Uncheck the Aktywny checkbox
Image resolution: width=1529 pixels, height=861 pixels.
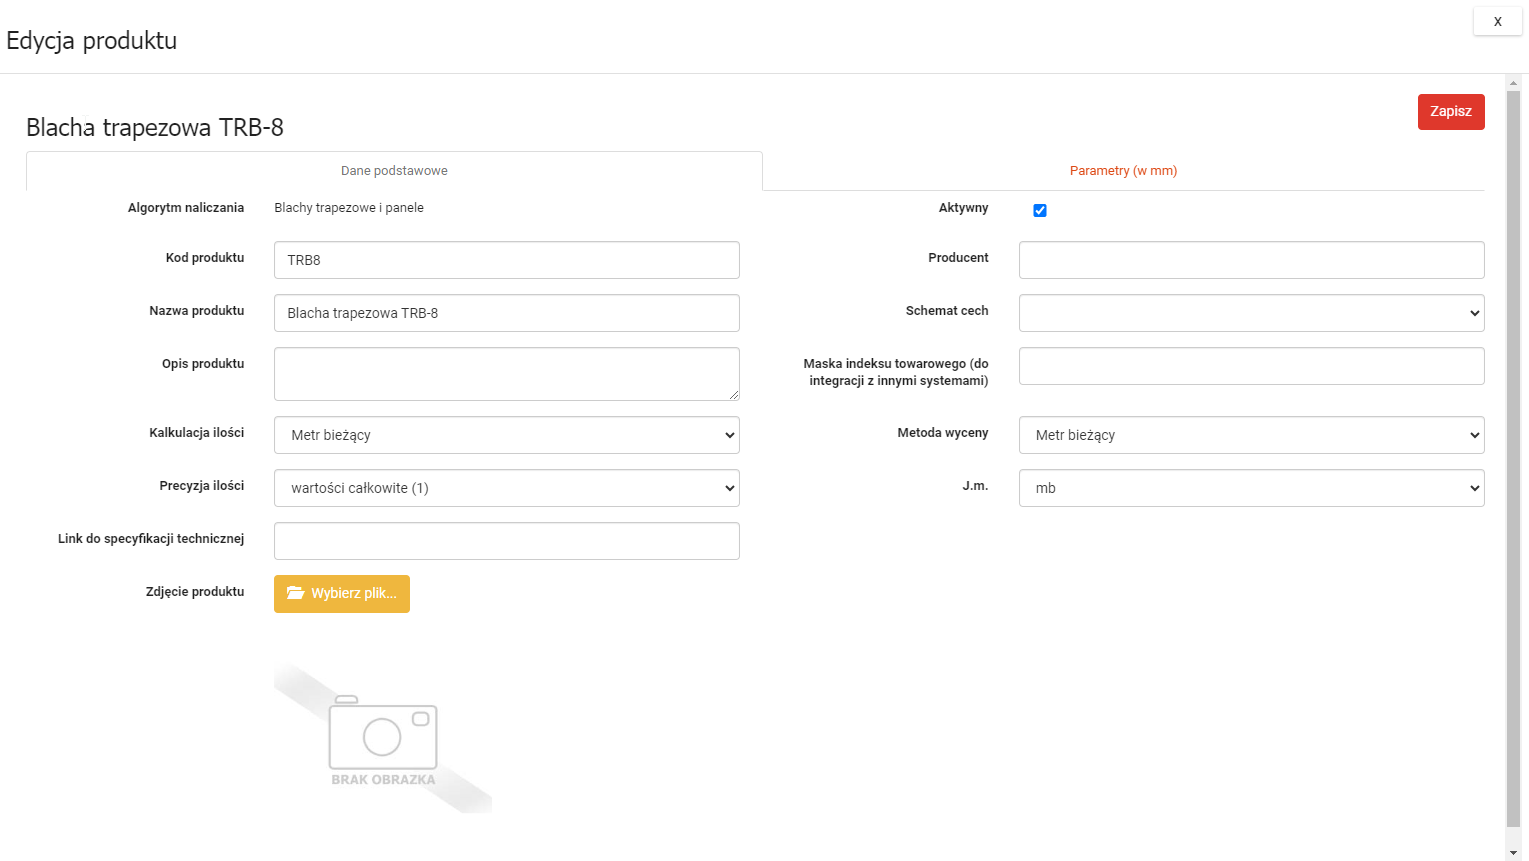point(1040,210)
